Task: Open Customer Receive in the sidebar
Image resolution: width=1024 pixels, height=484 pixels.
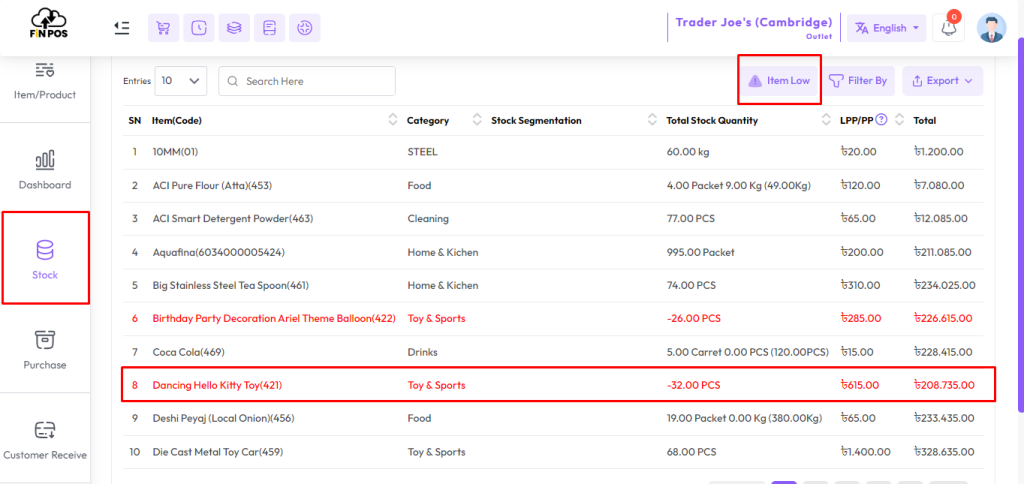Action: click(x=44, y=438)
